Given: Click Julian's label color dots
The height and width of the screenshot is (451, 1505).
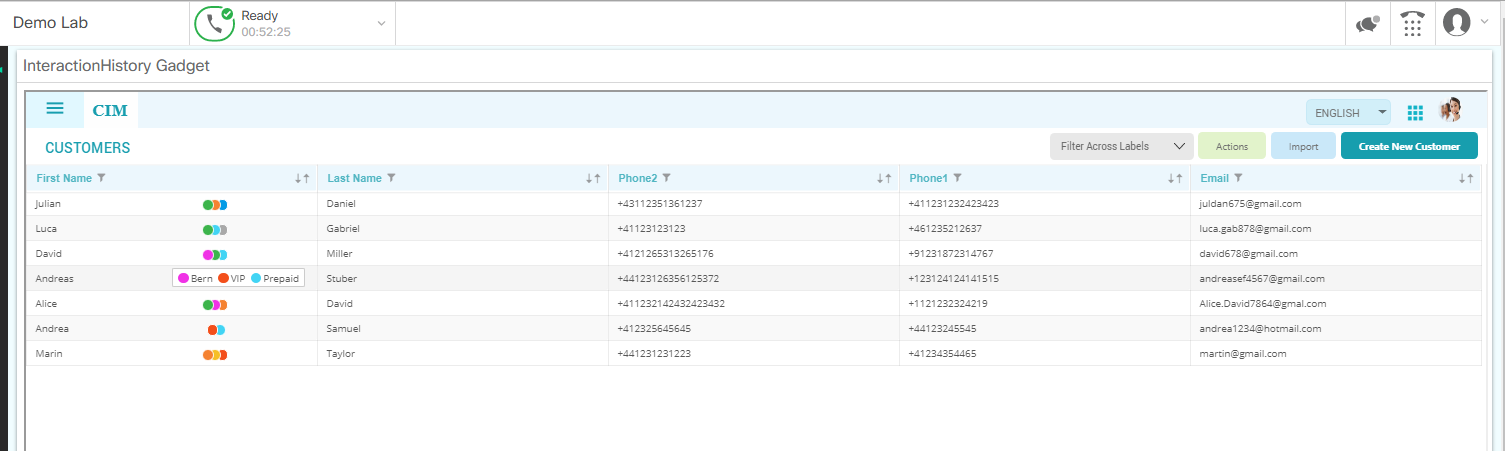Looking at the screenshot, I should pyautogui.click(x=215, y=204).
